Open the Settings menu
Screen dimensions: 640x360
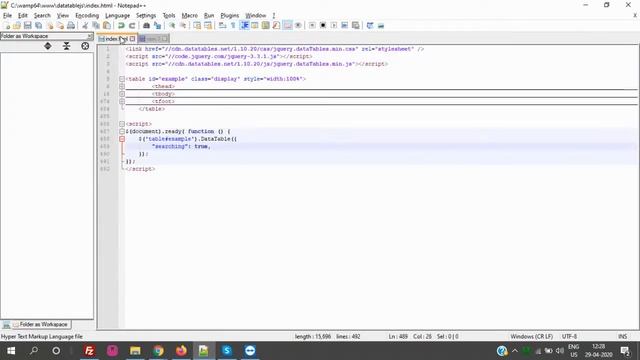point(146,16)
